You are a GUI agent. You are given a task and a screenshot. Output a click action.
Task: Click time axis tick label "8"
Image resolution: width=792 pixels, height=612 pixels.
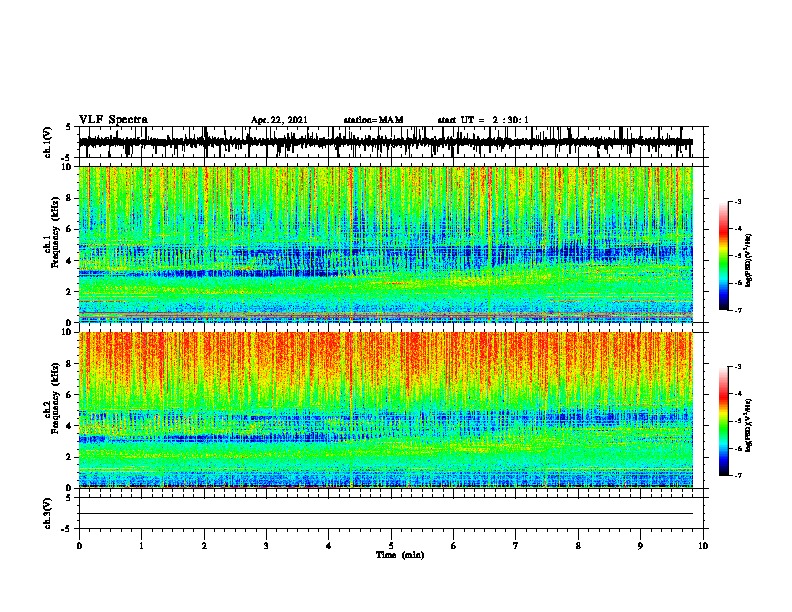(578, 546)
